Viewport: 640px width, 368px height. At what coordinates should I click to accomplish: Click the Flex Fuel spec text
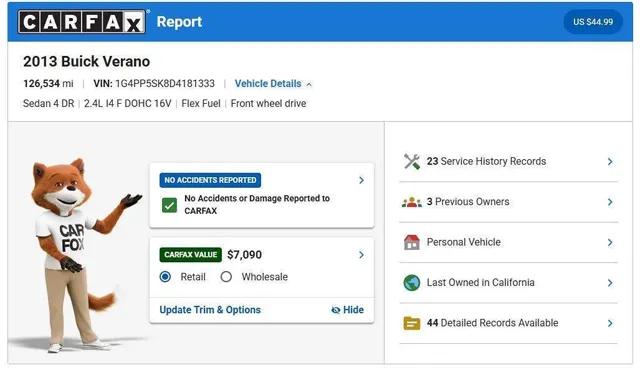coord(201,104)
